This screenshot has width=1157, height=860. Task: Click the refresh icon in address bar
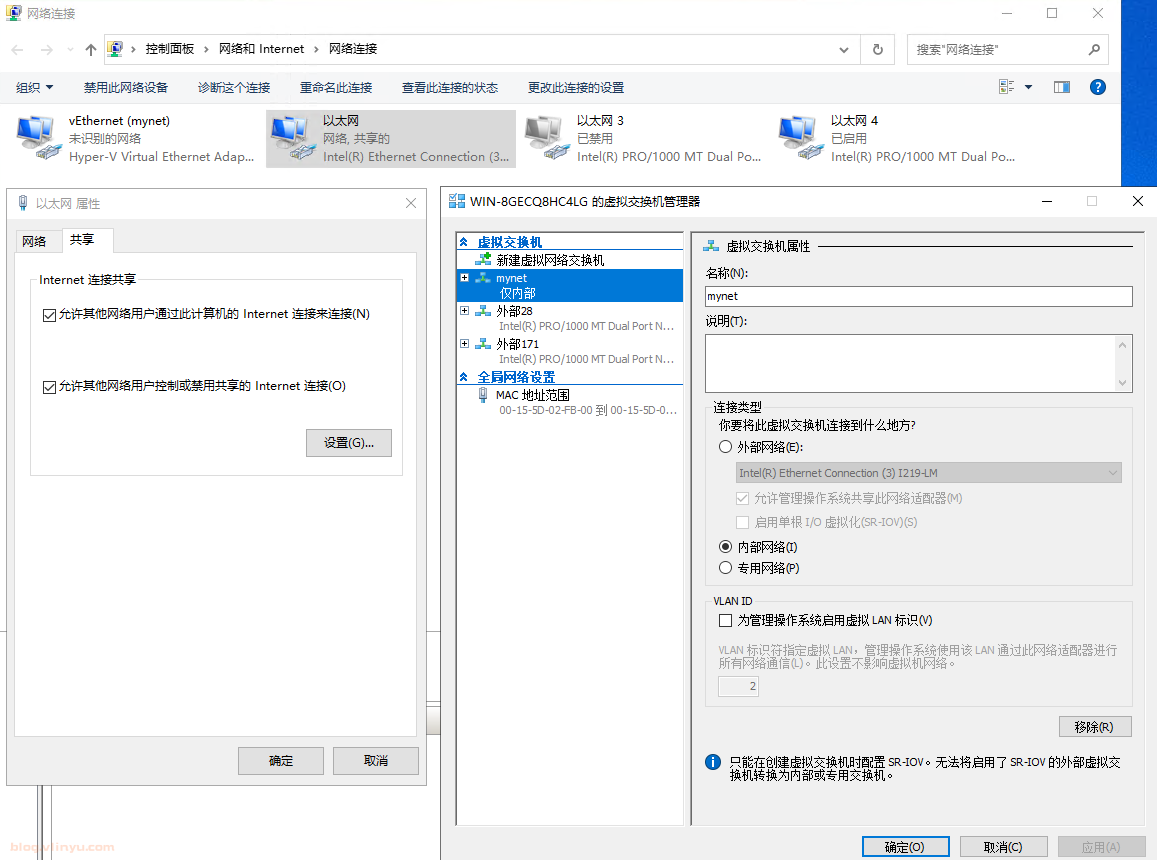[x=877, y=49]
